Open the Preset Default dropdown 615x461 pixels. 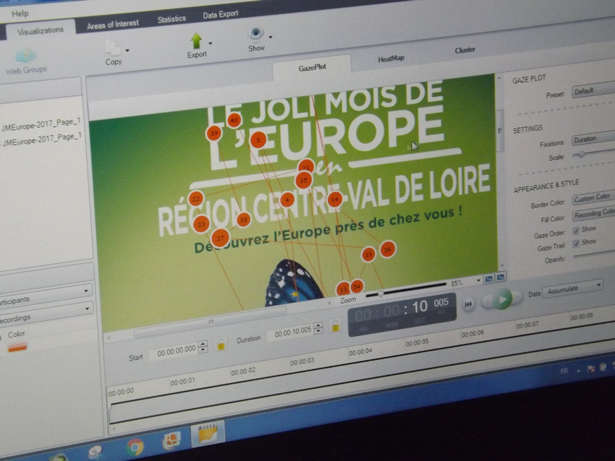593,91
